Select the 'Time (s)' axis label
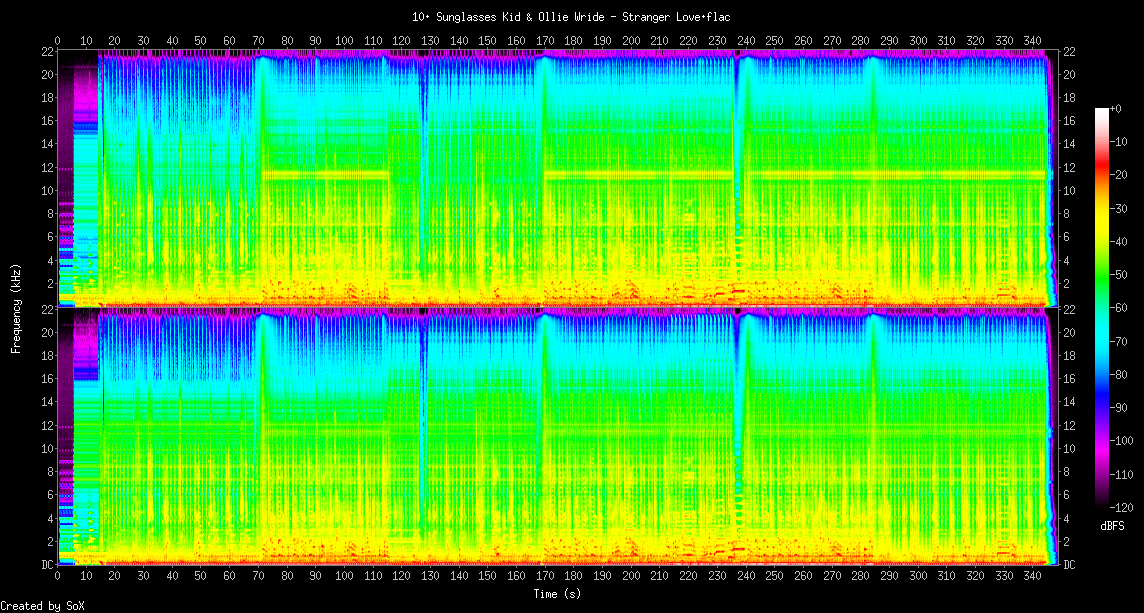The width and height of the screenshot is (1144, 613). pos(555,594)
